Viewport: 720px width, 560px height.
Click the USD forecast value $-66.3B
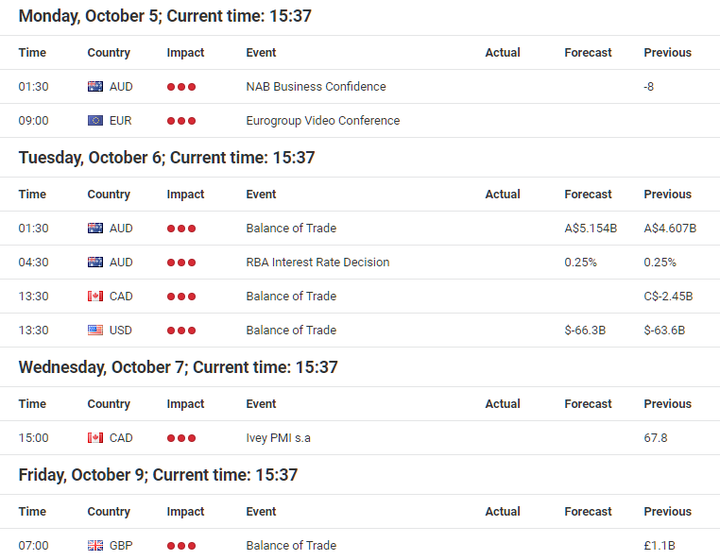585,331
